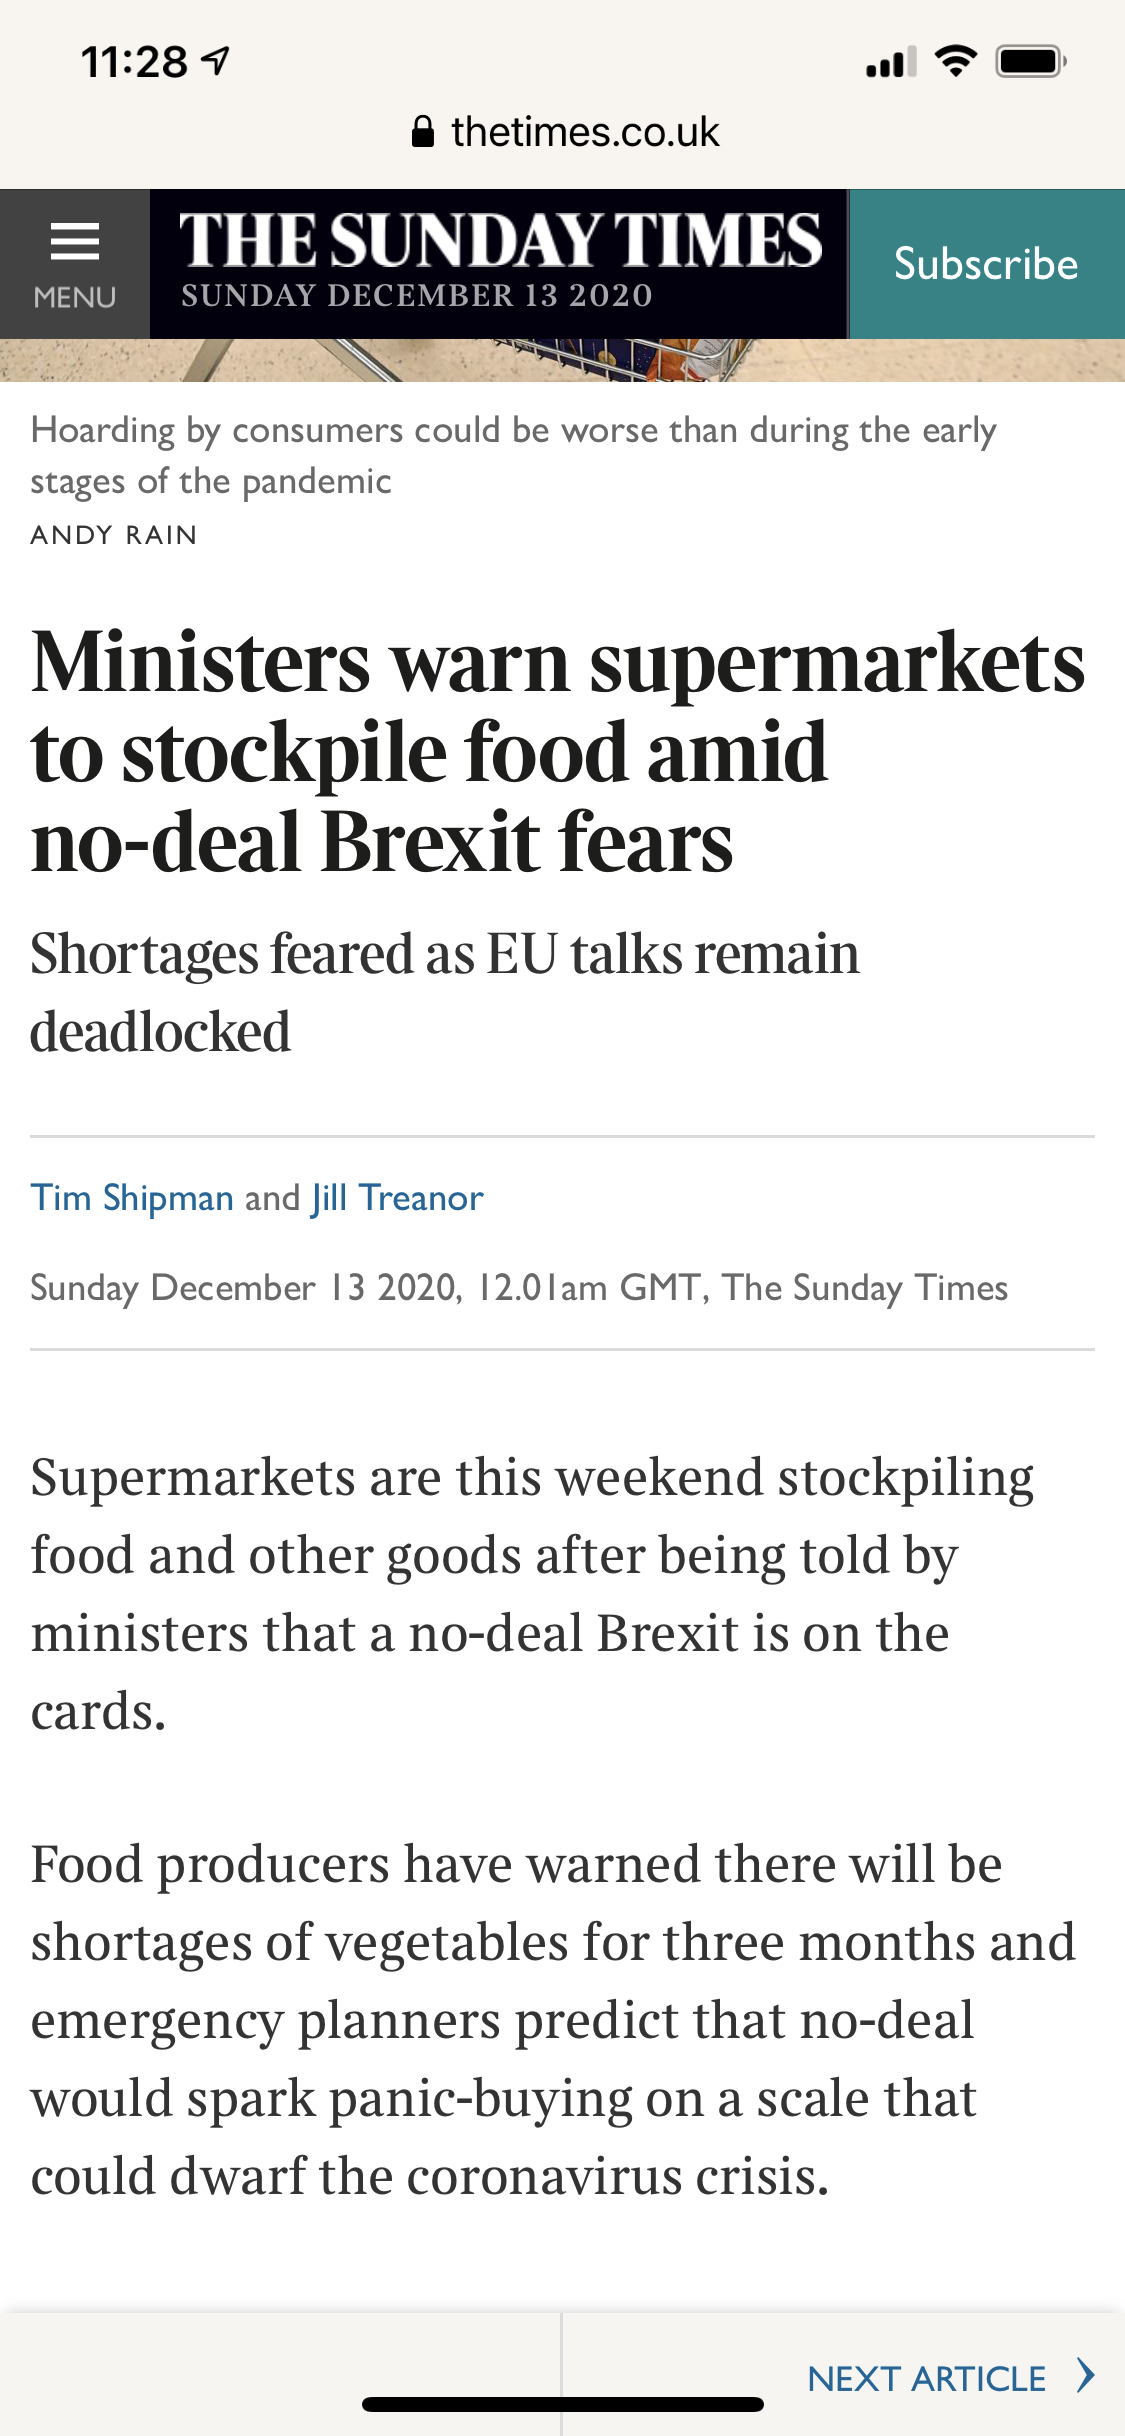This screenshot has width=1125, height=2436.
Task: Tap the Sunday December 13 2020 masthead date
Action: pyautogui.click(x=416, y=296)
